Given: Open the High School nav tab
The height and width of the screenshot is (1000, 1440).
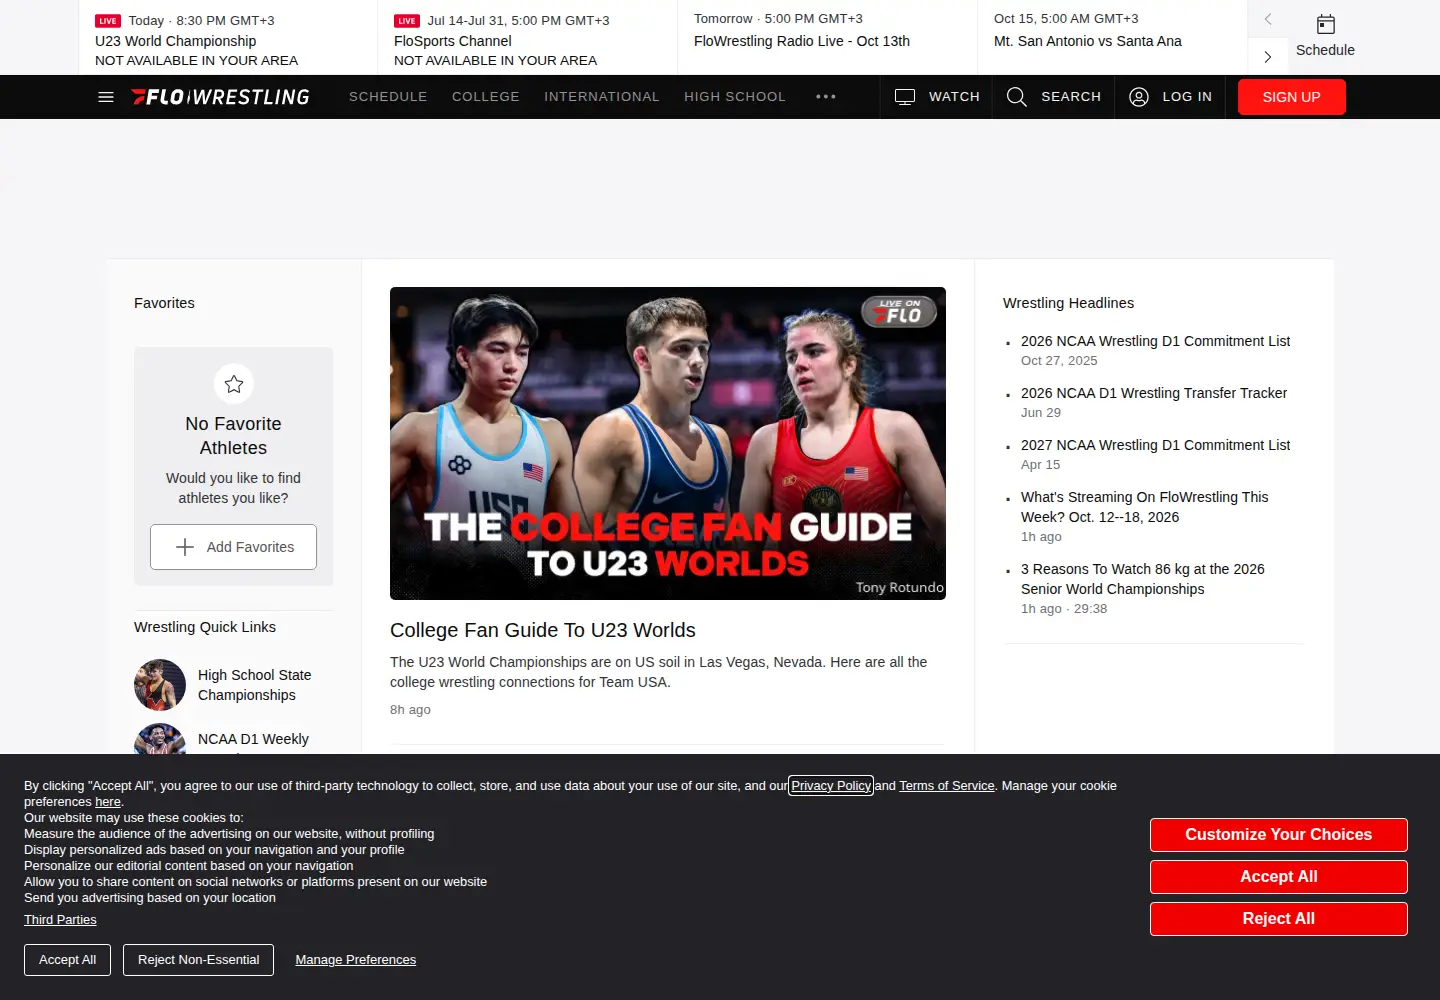Looking at the screenshot, I should coord(735,97).
